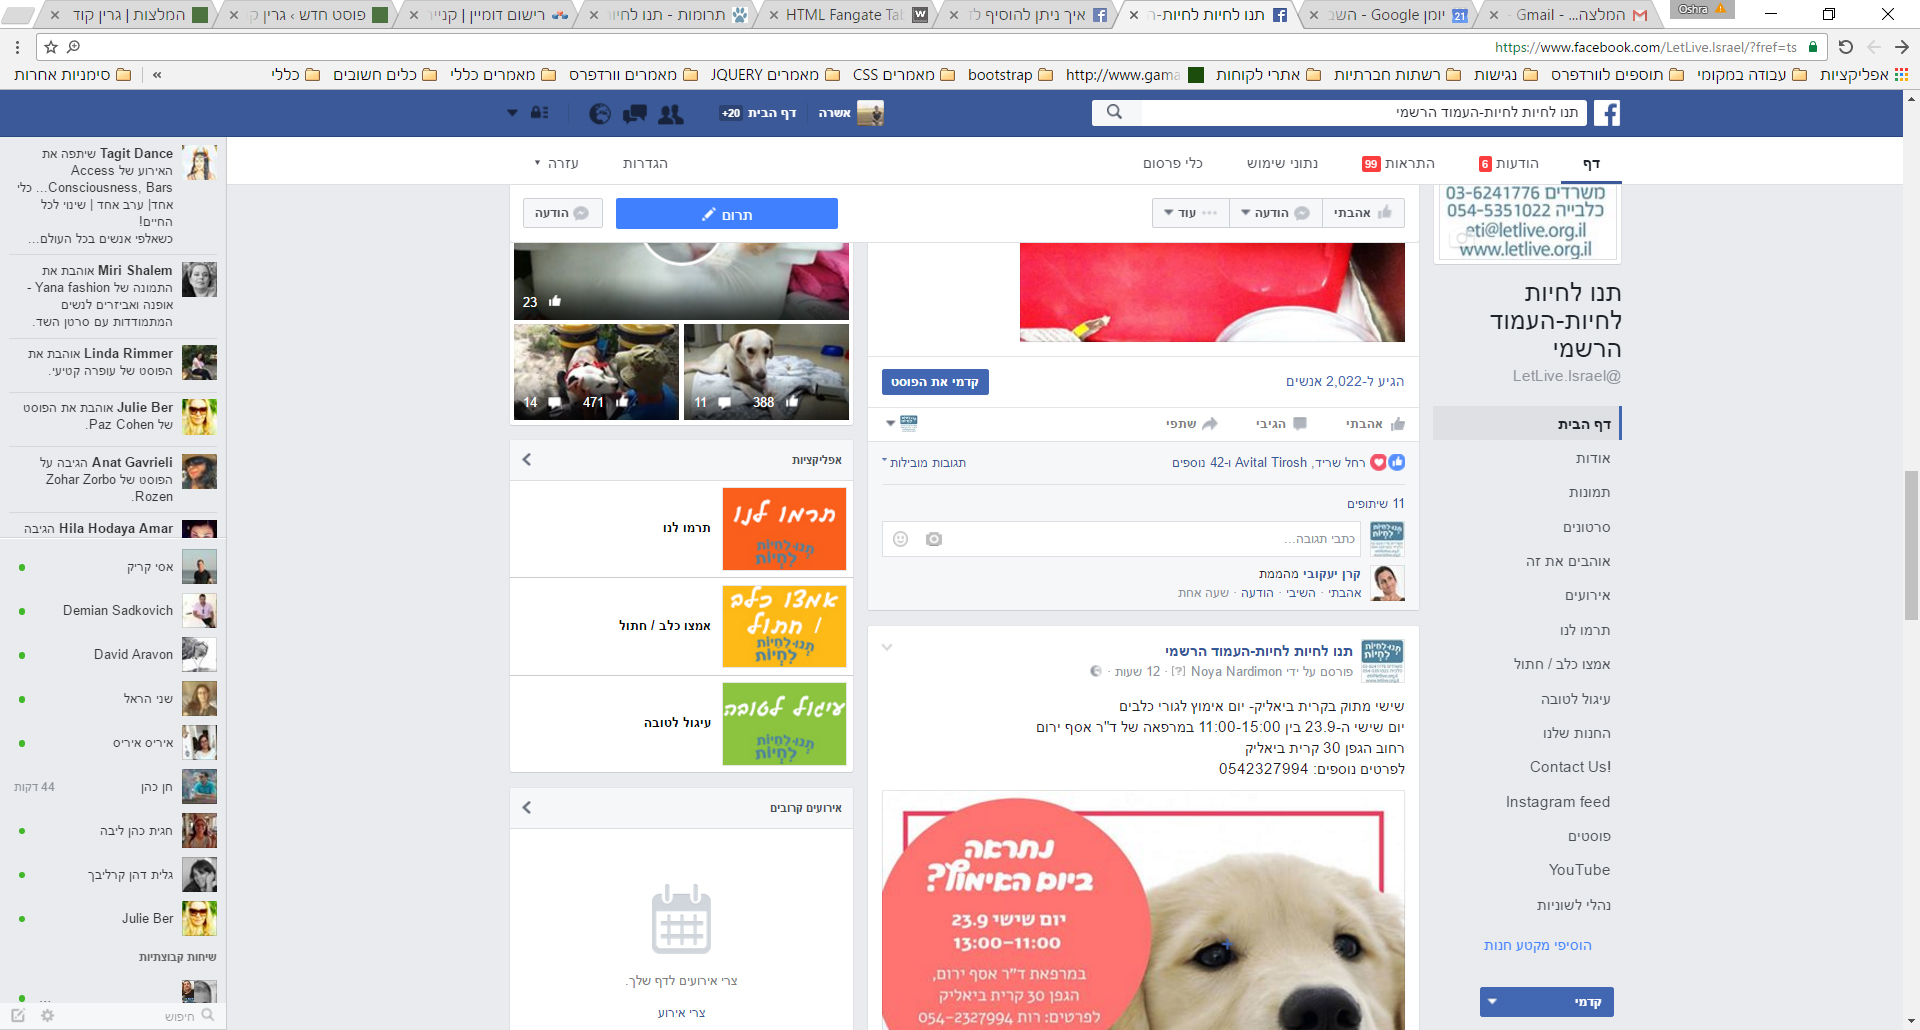Click the search magnifier icon
The image size is (1920, 1030).
coord(1114,113)
